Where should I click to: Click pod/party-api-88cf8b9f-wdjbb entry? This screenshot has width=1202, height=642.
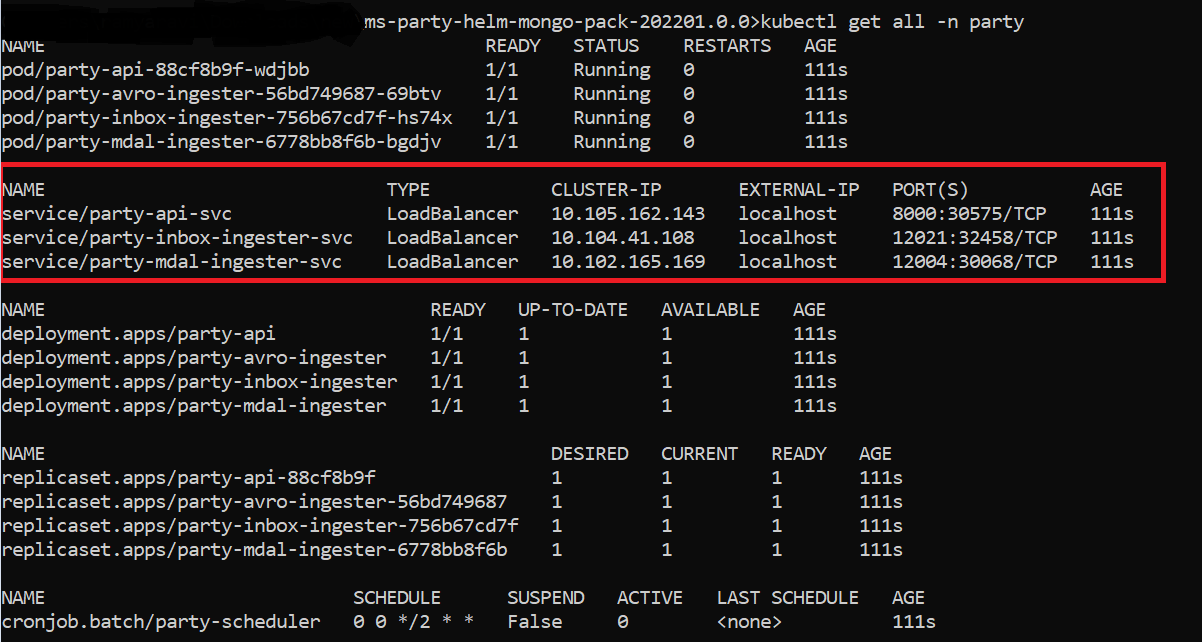[156, 70]
